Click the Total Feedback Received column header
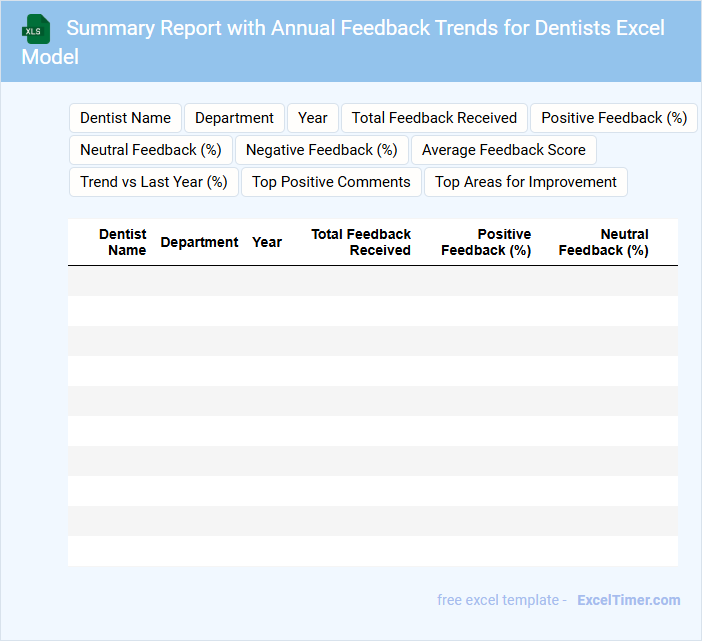Viewport: 702px width, 641px height. (x=361, y=242)
